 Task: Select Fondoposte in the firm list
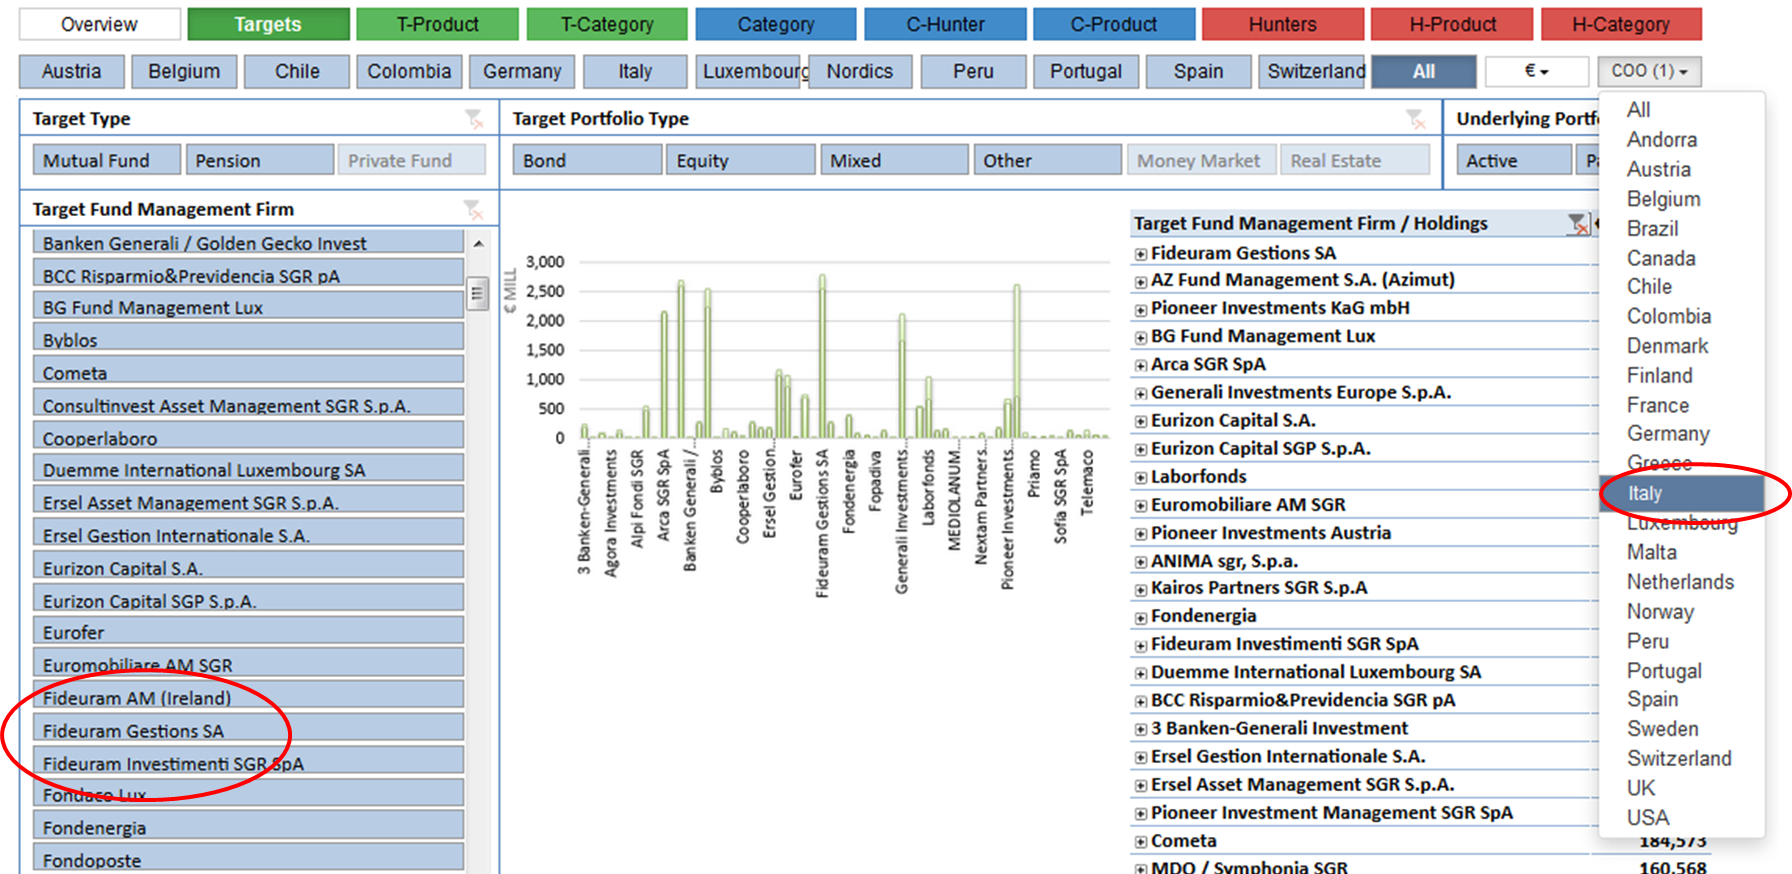[x=249, y=857]
